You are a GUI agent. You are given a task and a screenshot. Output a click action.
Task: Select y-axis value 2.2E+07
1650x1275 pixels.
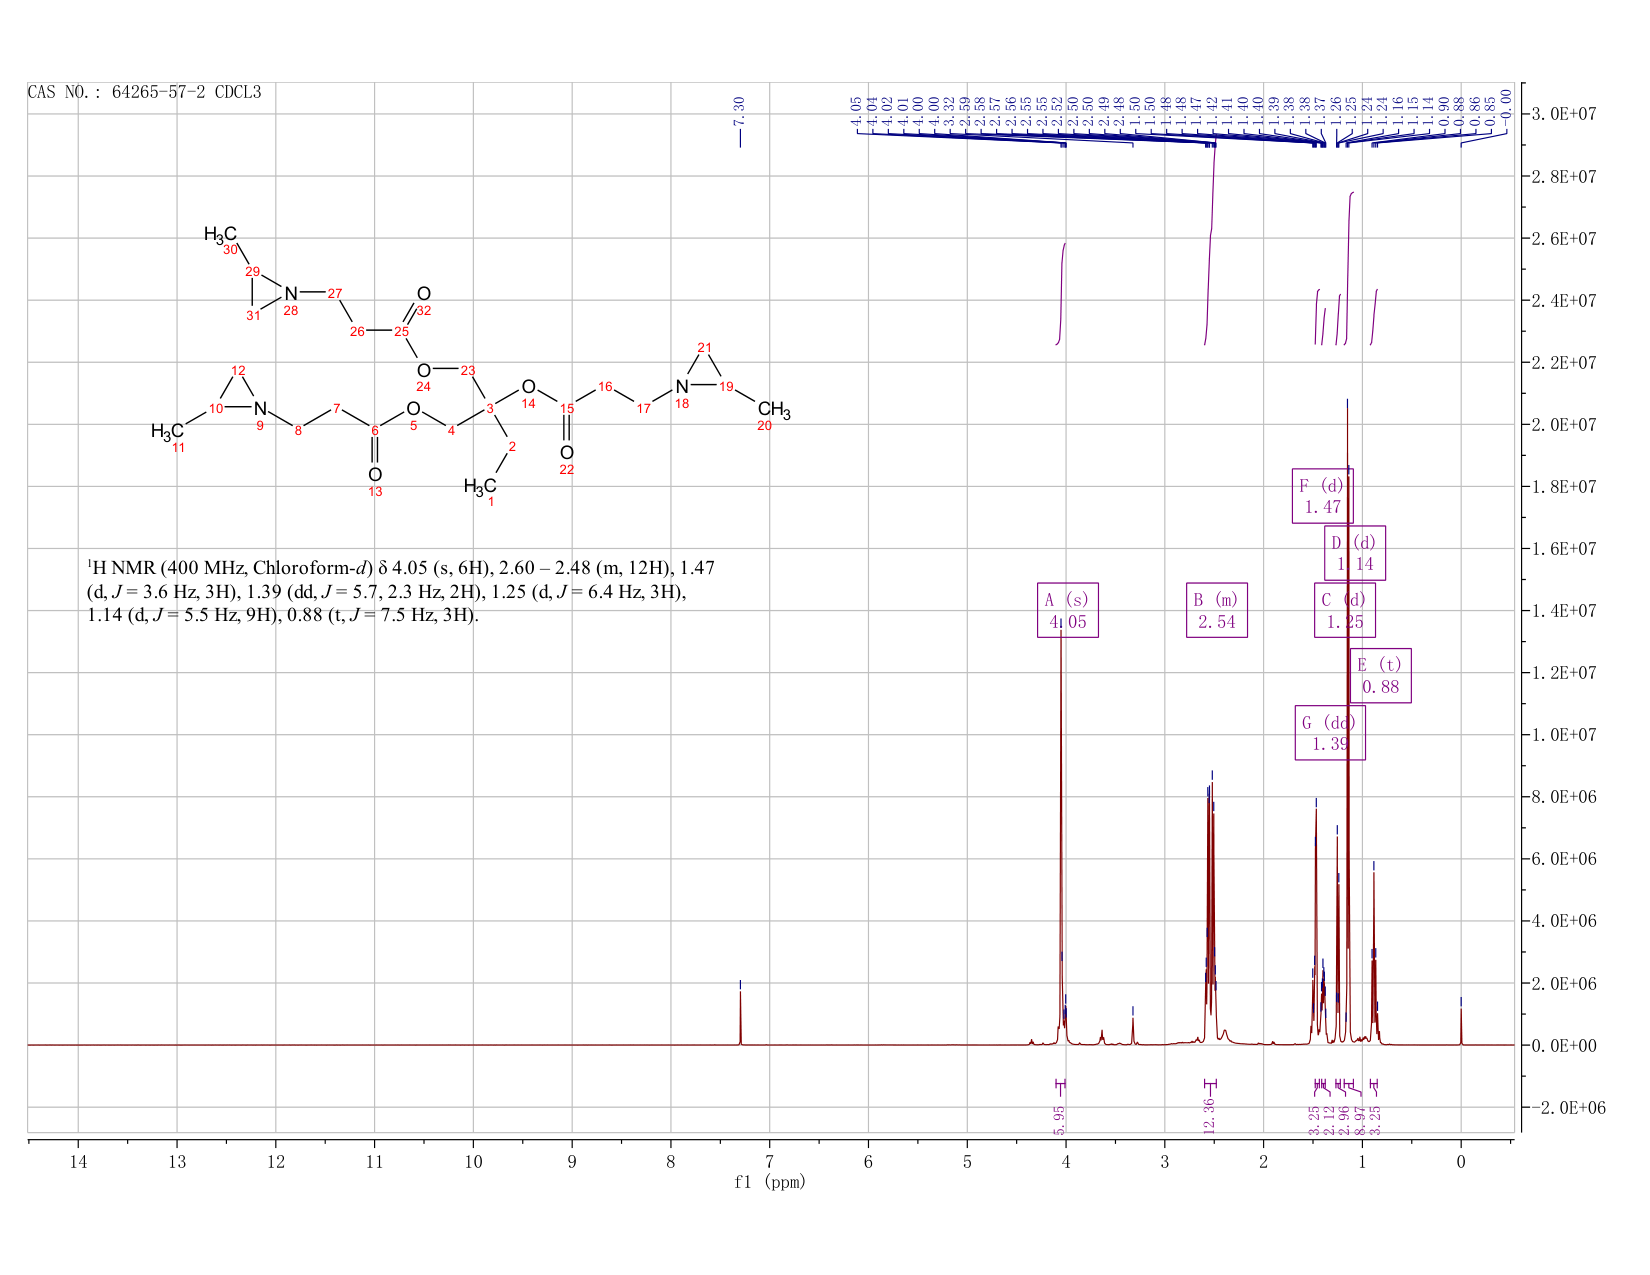[x=1563, y=363]
